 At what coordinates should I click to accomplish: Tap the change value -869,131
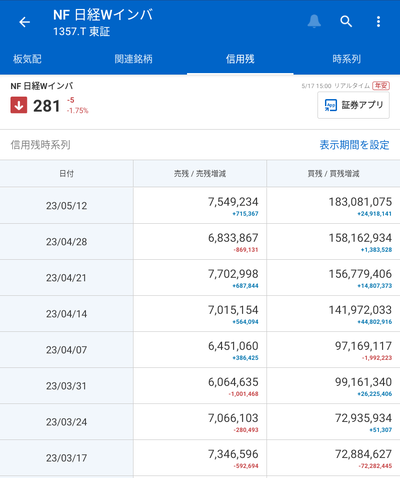pyautogui.click(x=246, y=250)
